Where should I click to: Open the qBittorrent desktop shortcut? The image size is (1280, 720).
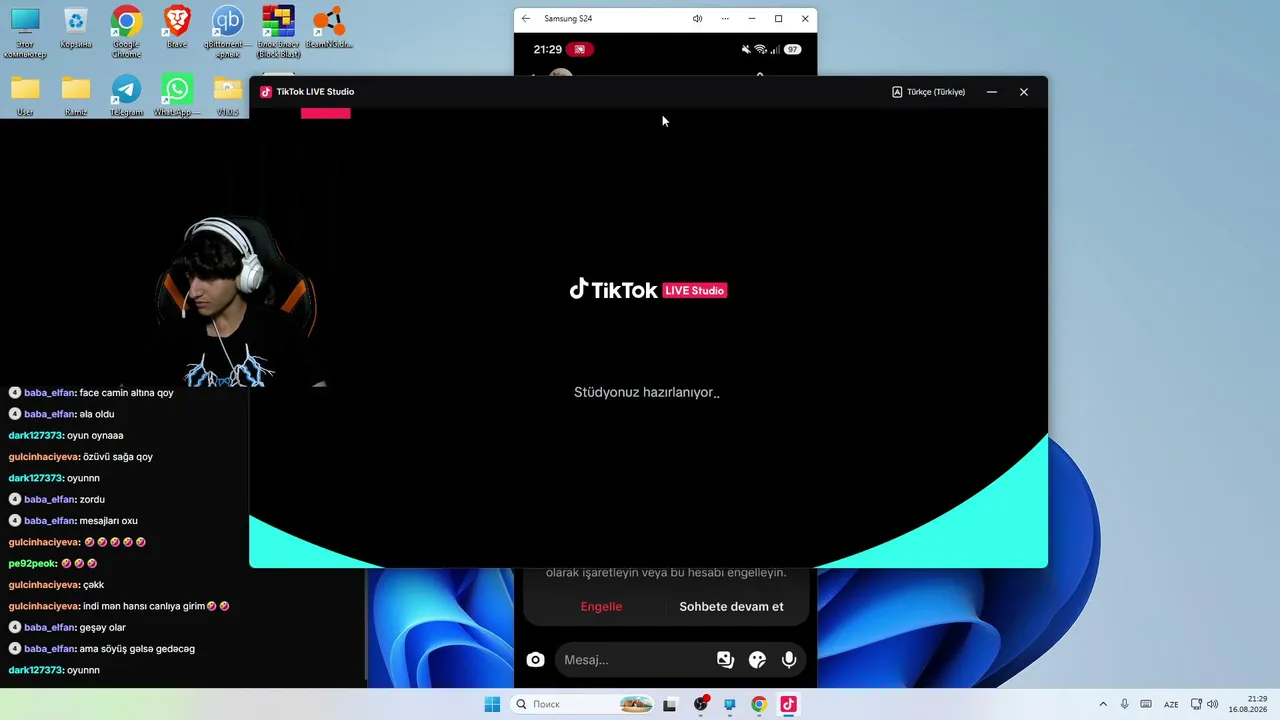tap(228, 30)
